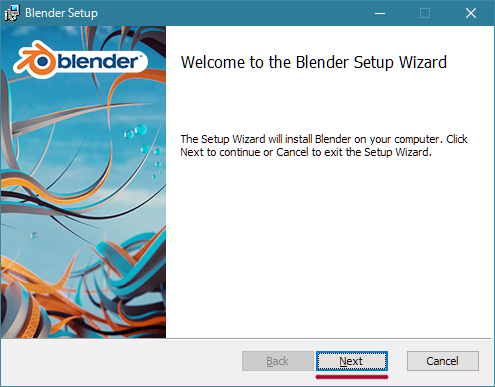Click the blender wordmark text in banner

[x=98, y=61]
